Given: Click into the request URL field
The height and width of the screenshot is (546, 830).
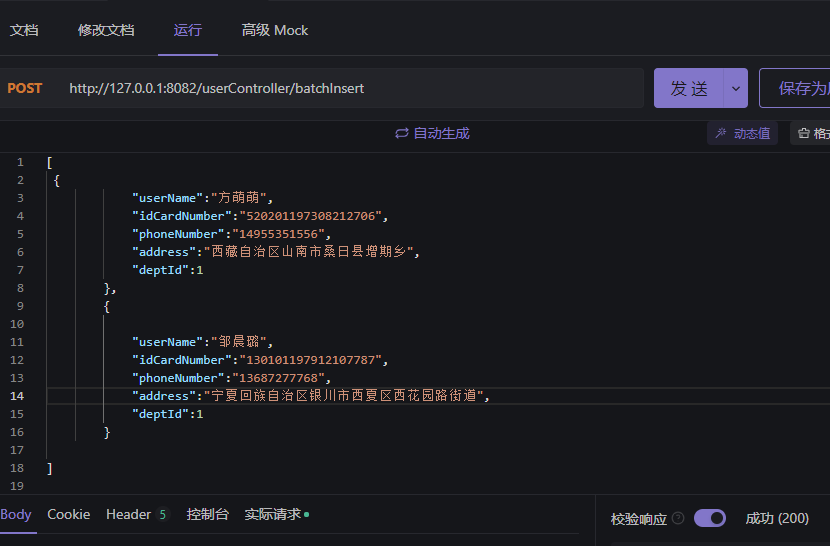Looking at the screenshot, I should (x=350, y=88).
